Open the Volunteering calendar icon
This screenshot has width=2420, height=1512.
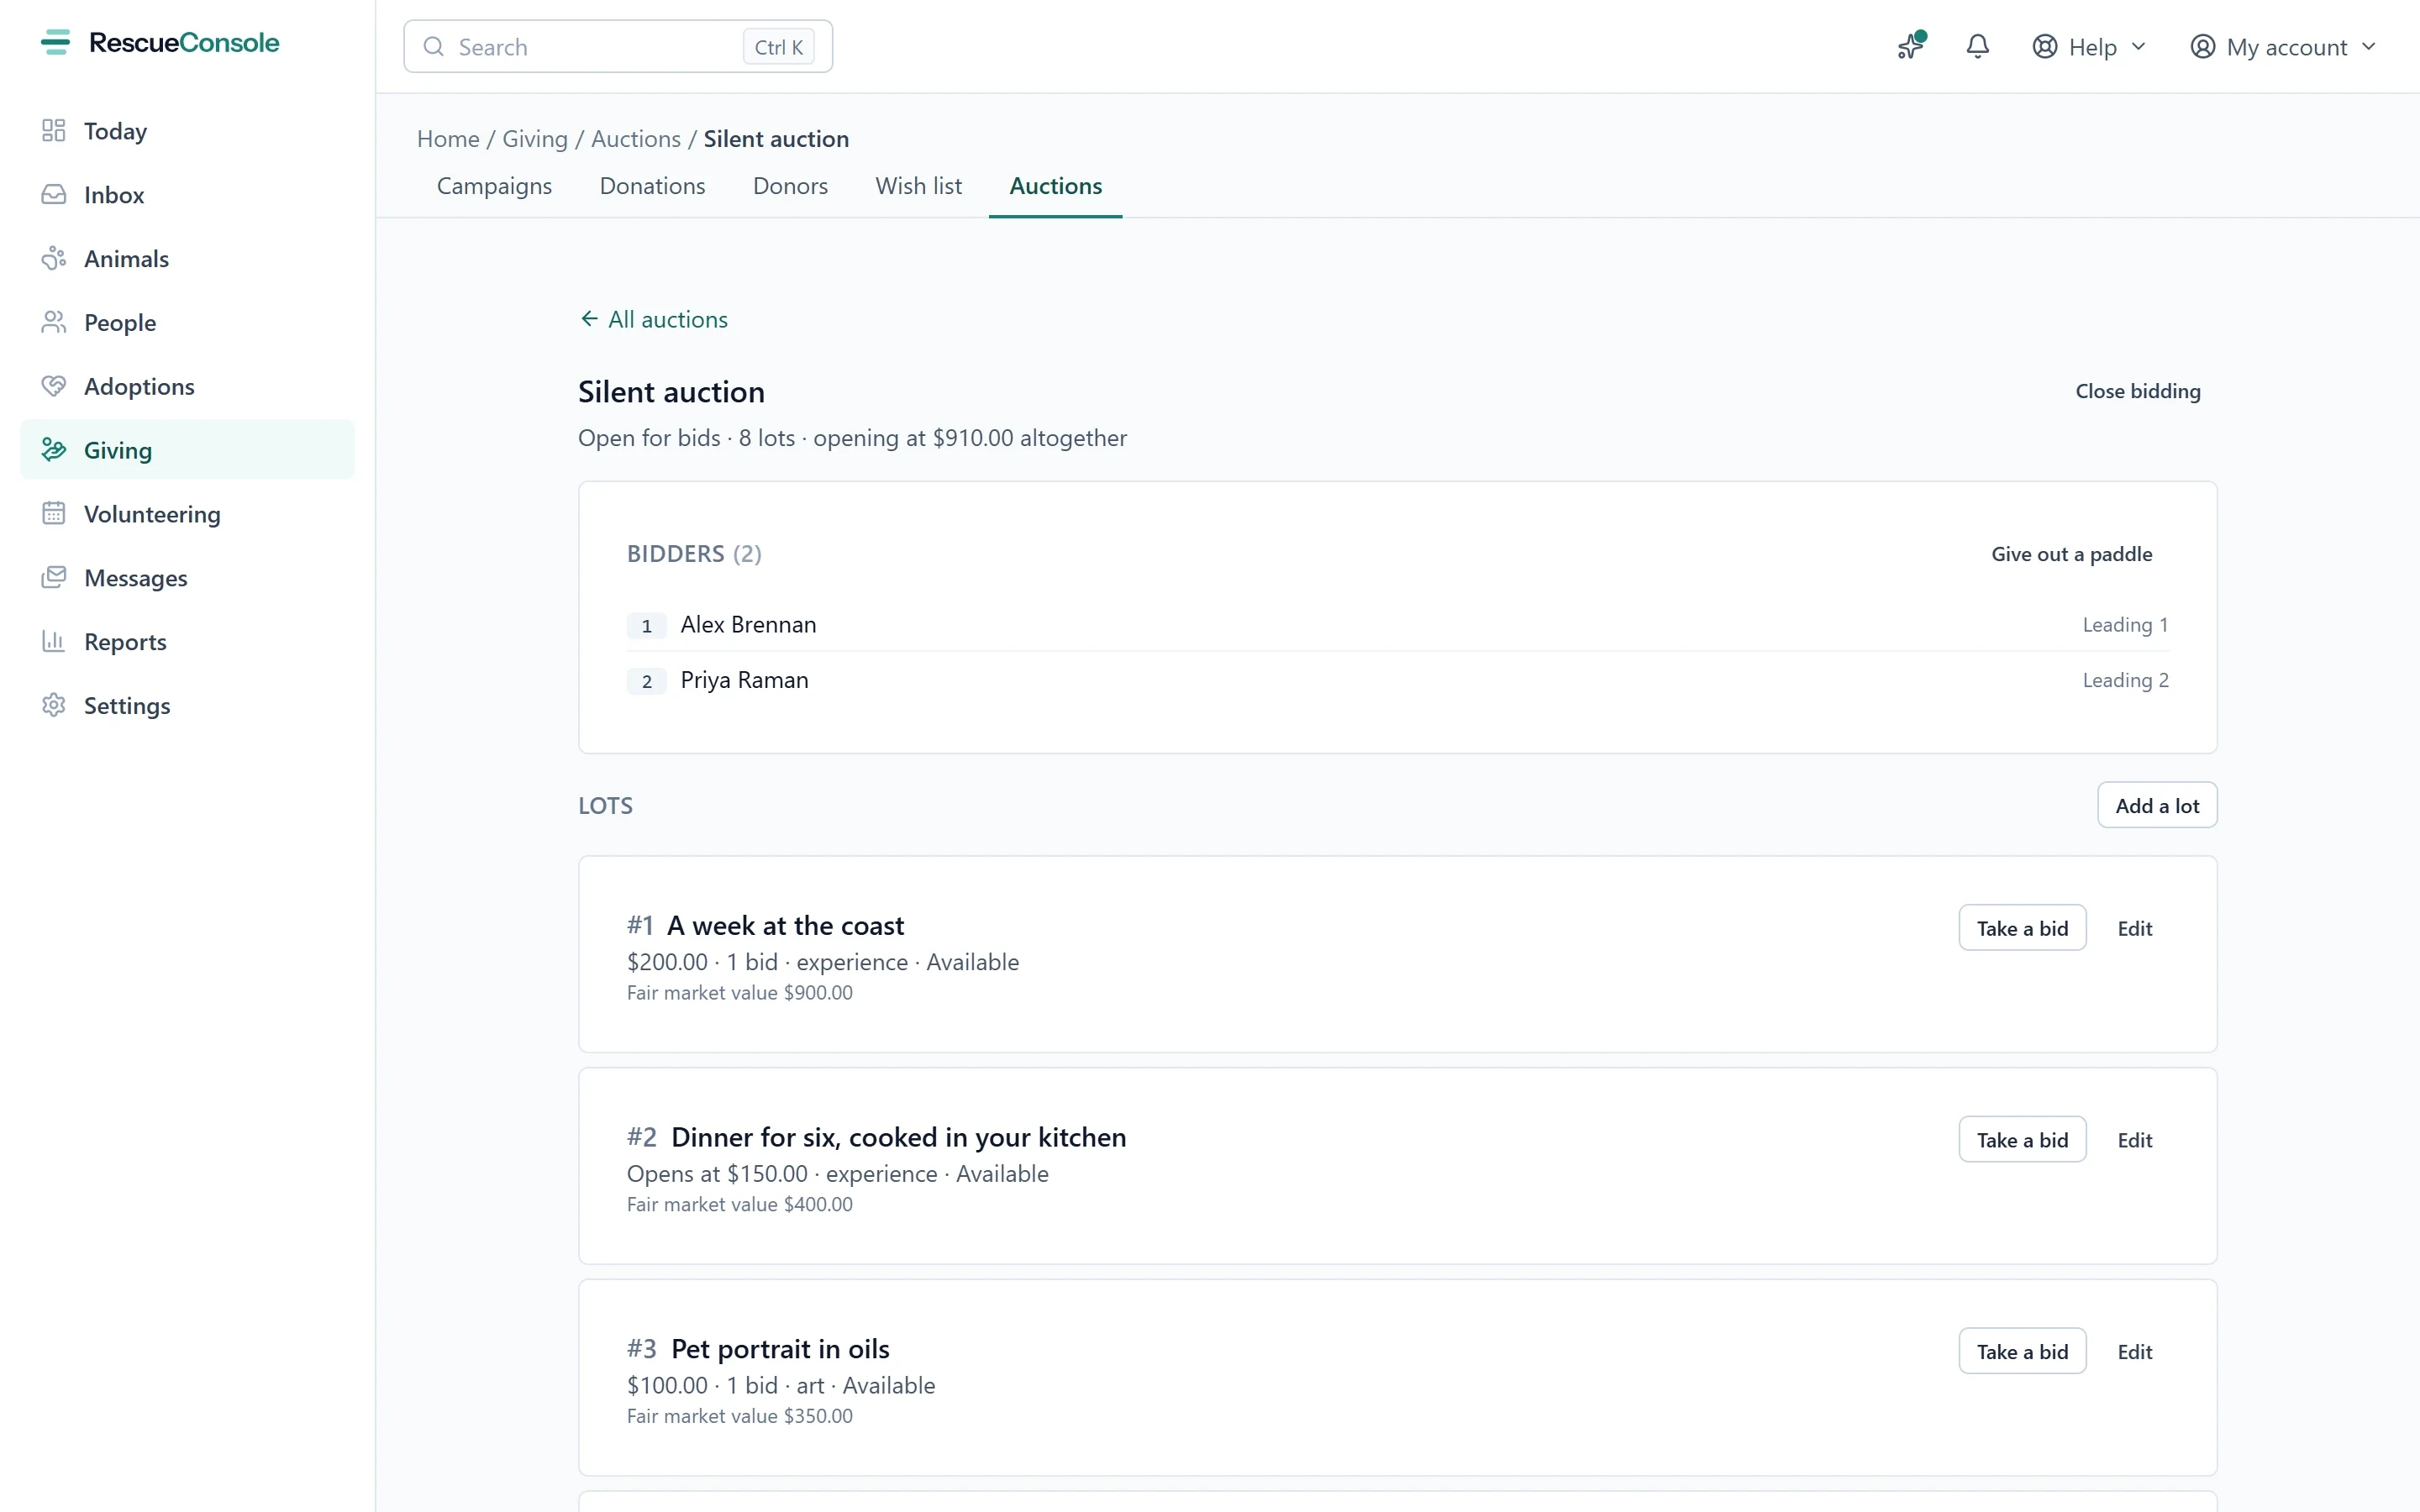click(x=54, y=514)
